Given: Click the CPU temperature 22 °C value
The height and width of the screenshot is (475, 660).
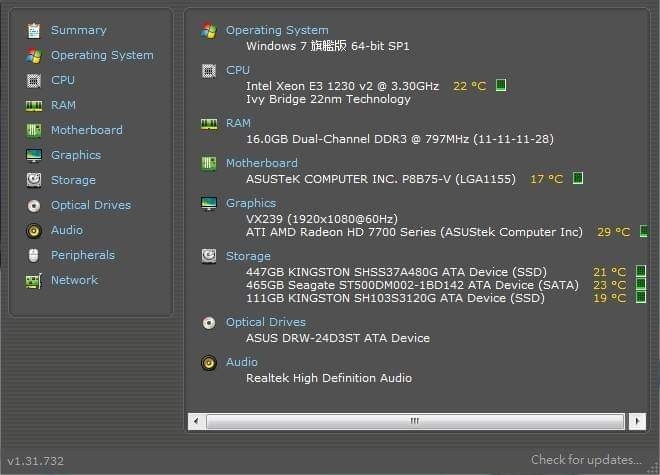Looking at the screenshot, I should (469, 86).
